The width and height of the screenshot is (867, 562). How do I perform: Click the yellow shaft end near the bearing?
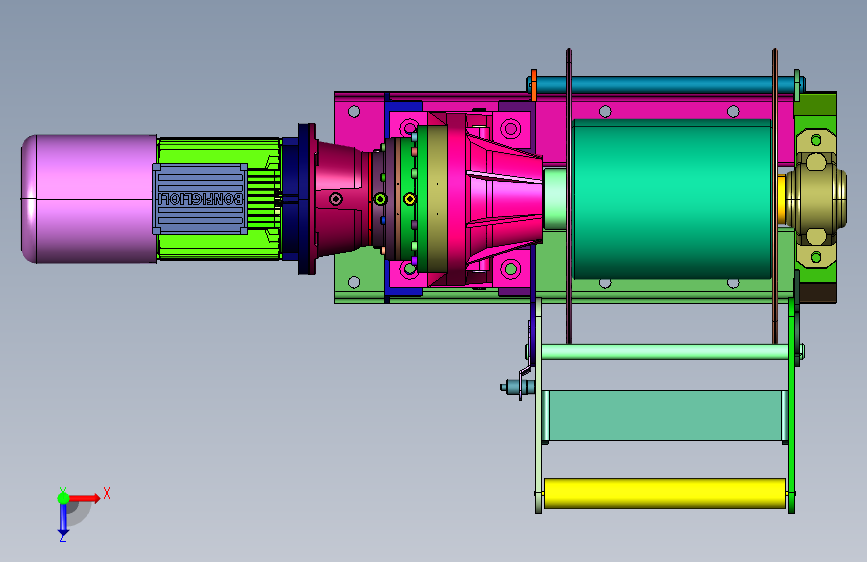[x=781, y=199]
